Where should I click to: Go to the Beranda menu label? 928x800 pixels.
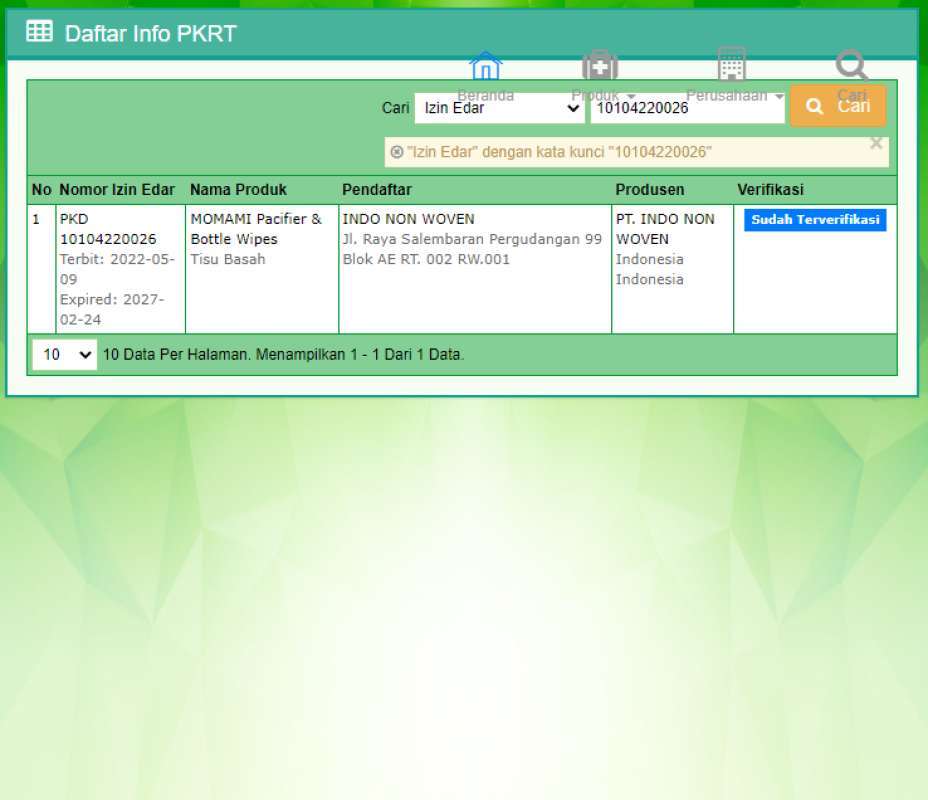485,96
